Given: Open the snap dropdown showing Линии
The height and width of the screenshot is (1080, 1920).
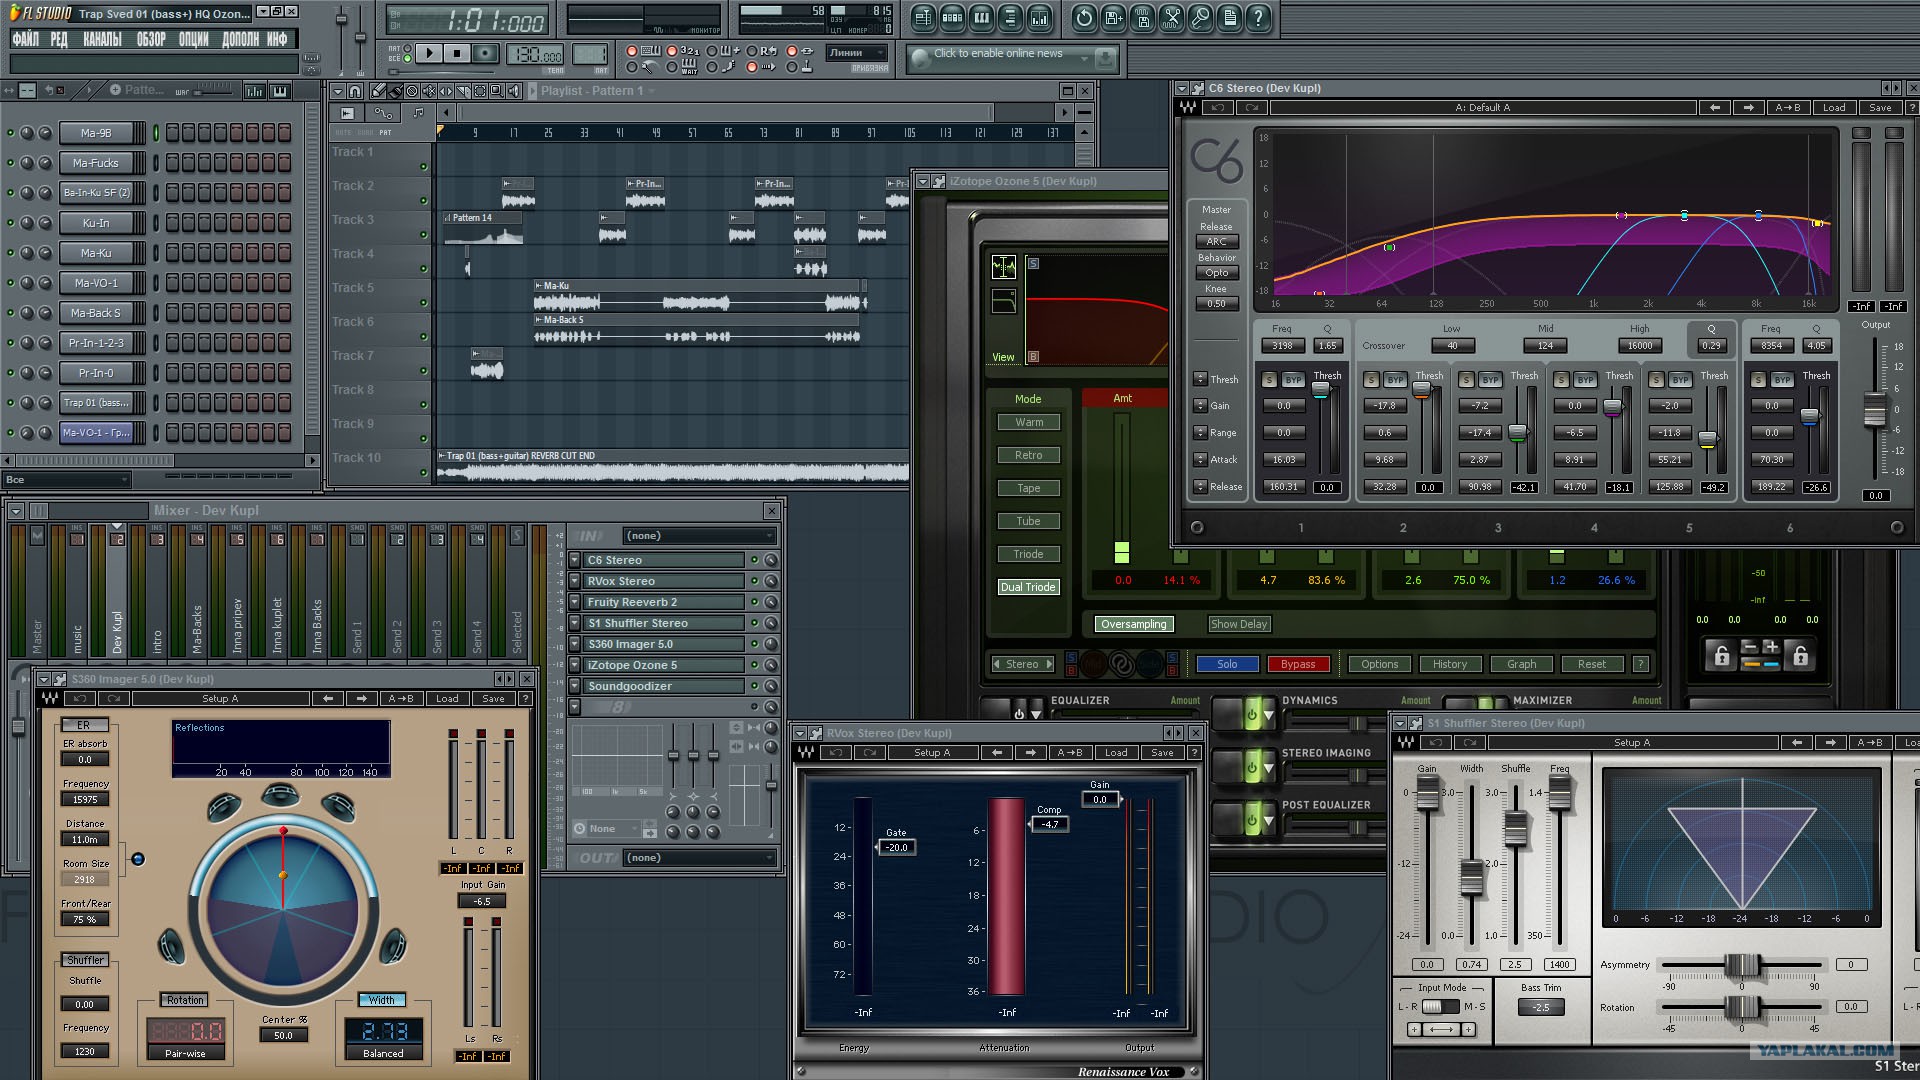Looking at the screenshot, I should (856, 53).
